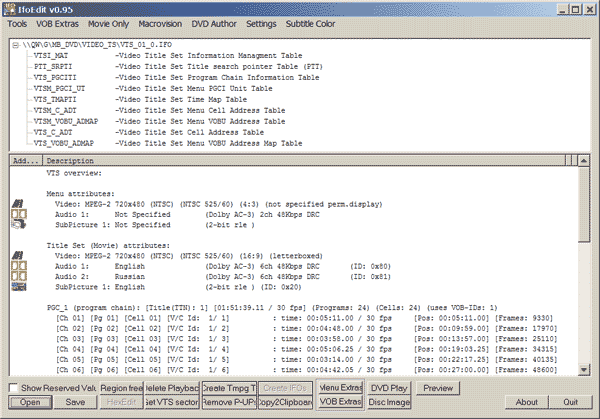This screenshot has width=600, height=419.
Task: Click the Get VTS sectors button
Action: pos(172,402)
